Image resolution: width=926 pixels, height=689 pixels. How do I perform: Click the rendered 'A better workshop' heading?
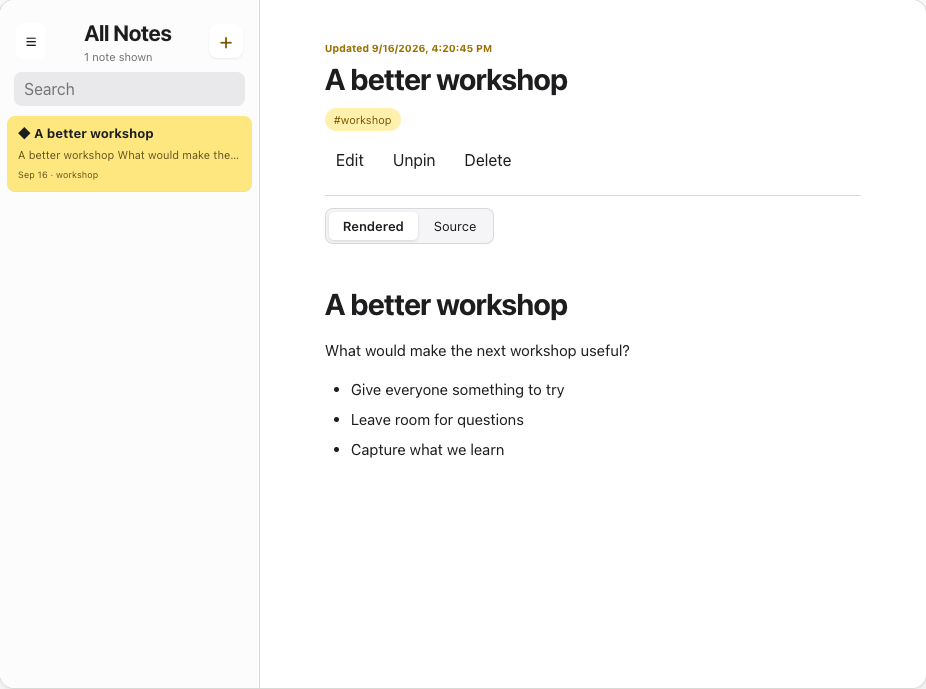[446, 305]
